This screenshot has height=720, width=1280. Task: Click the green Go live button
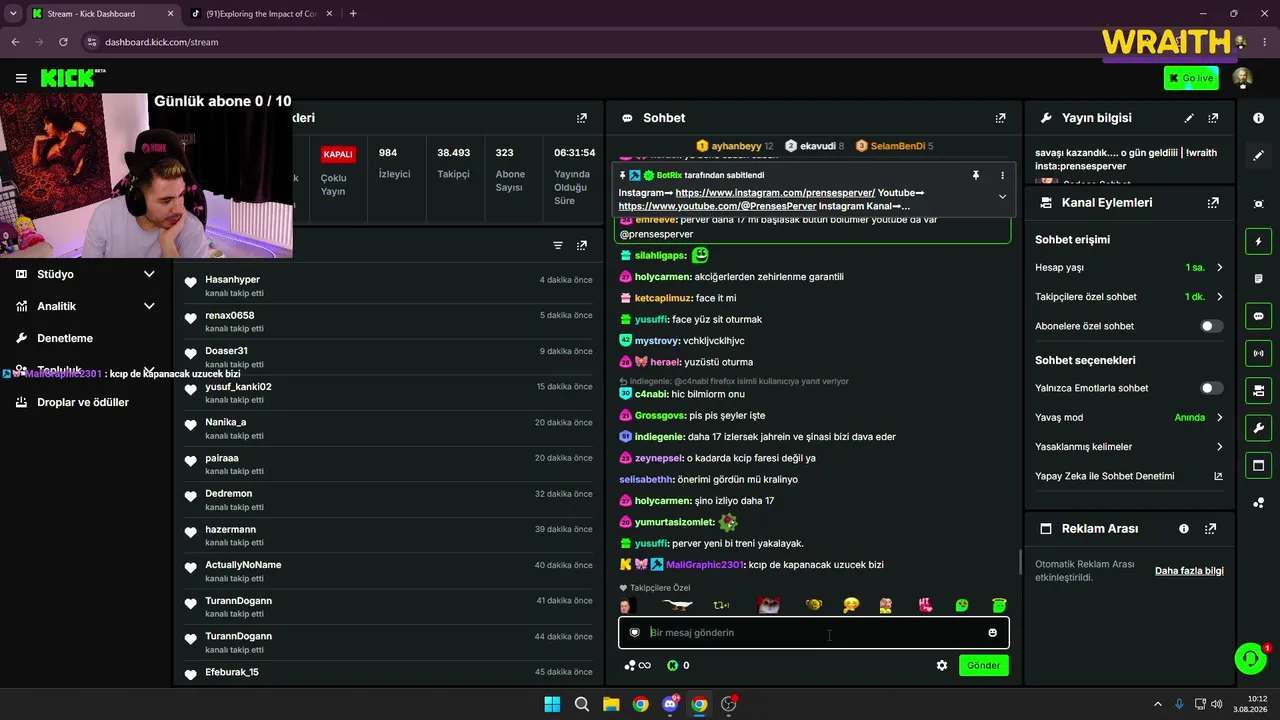[1191, 78]
